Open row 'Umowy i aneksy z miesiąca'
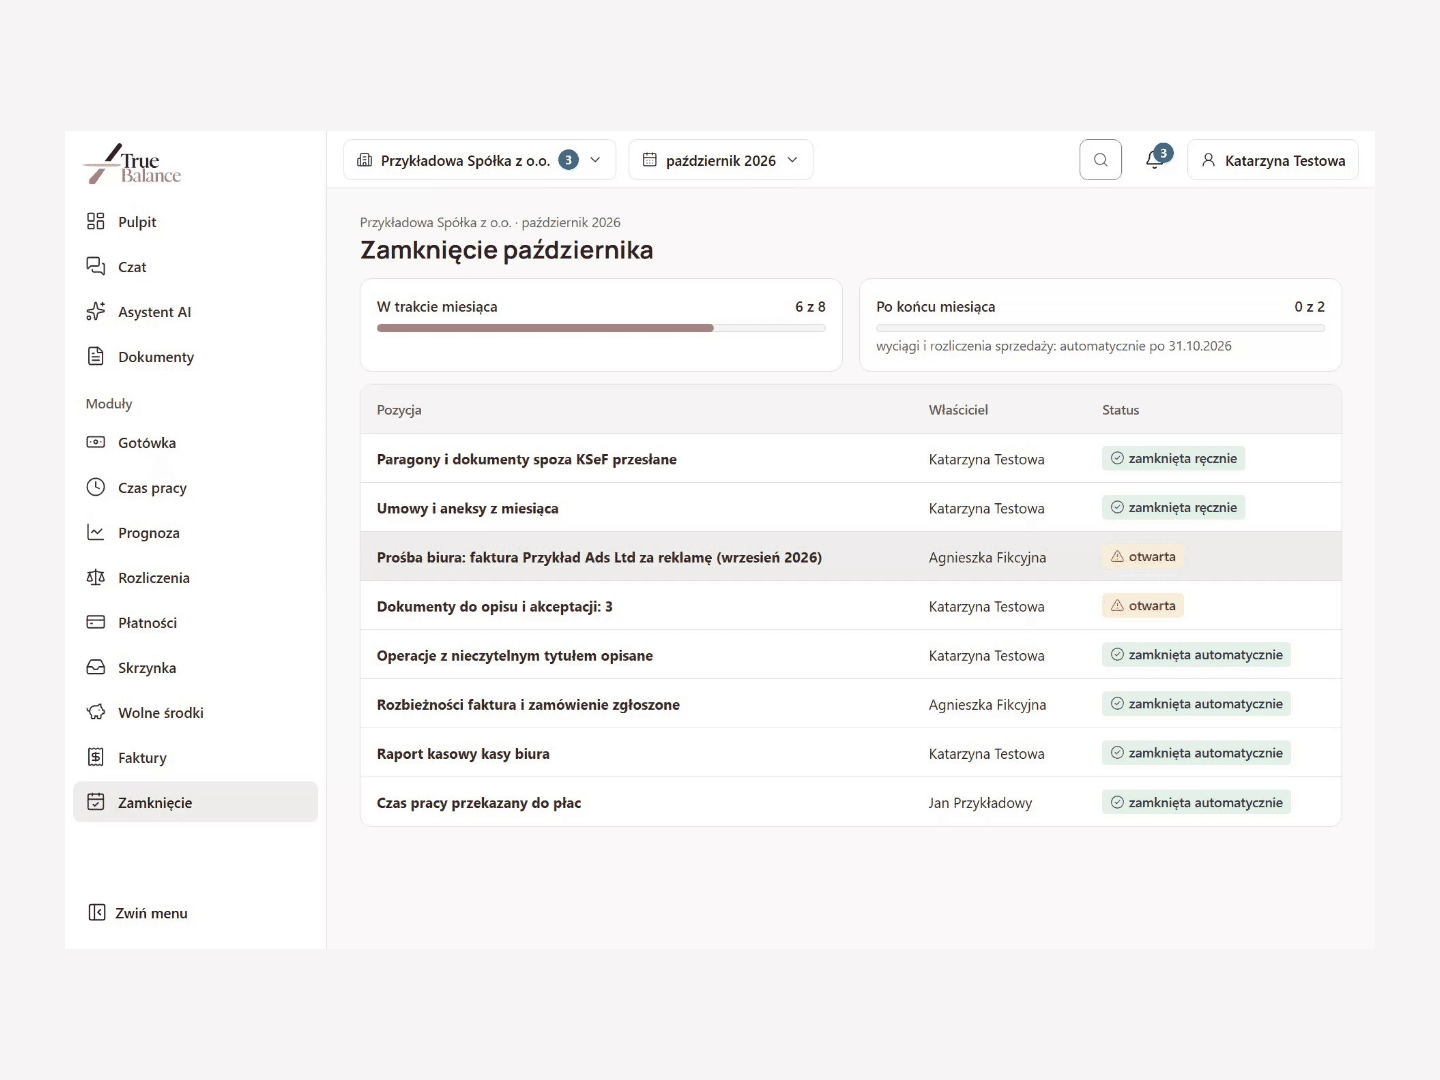 (851, 508)
